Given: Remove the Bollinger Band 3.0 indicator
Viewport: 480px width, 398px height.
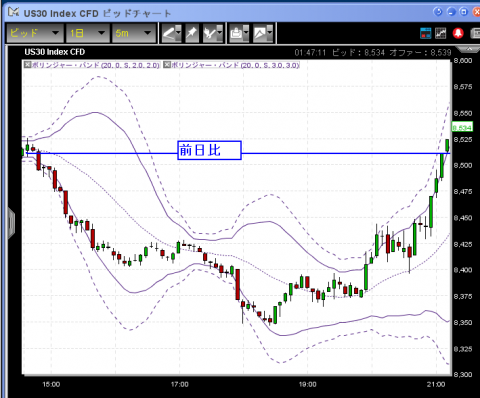Looking at the screenshot, I should click(167, 65).
